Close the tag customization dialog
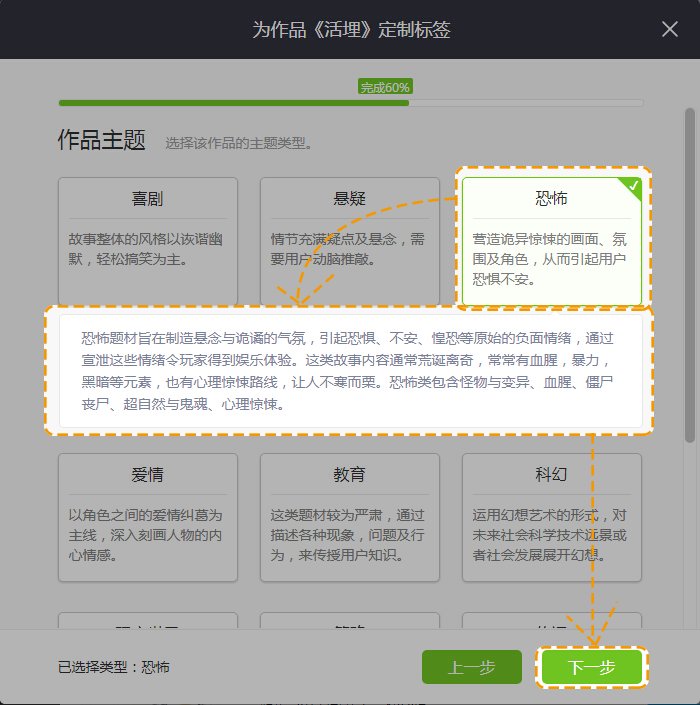Image resolution: width=700 pixels, height=705 pixels. tap(670, 29)
